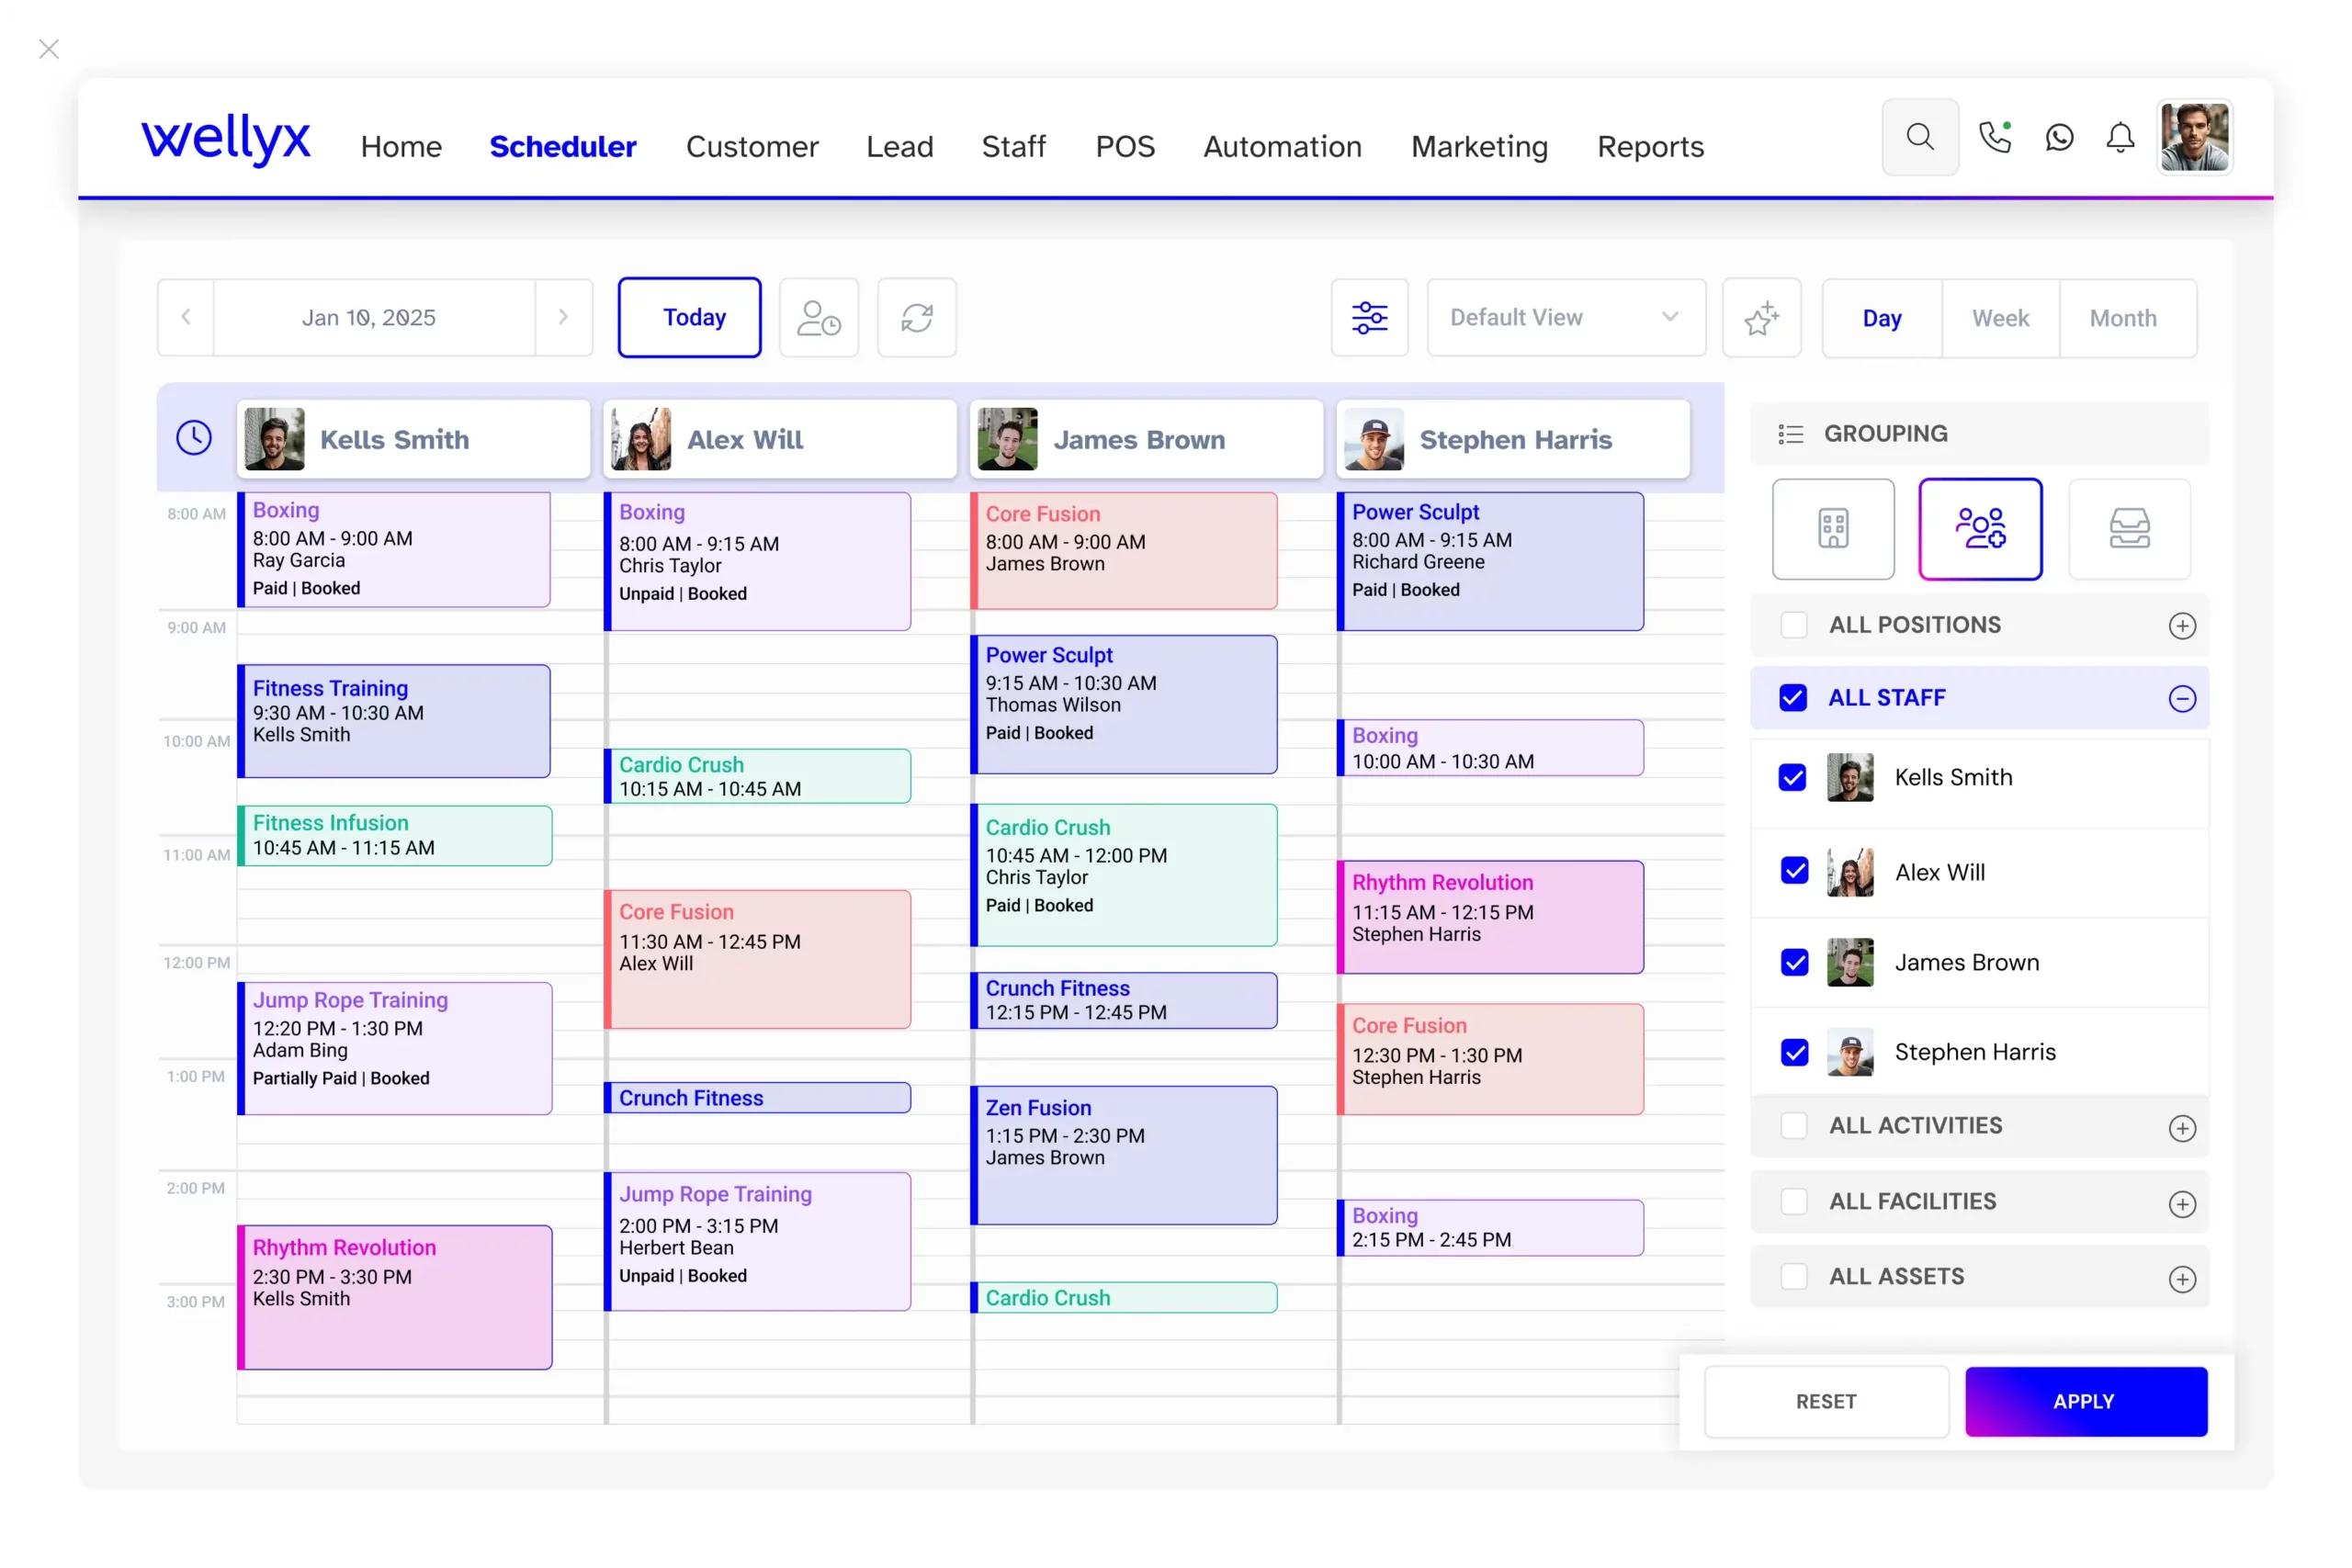Open the Customer menu
2352x1568 pixels.
tap(752, 147)
